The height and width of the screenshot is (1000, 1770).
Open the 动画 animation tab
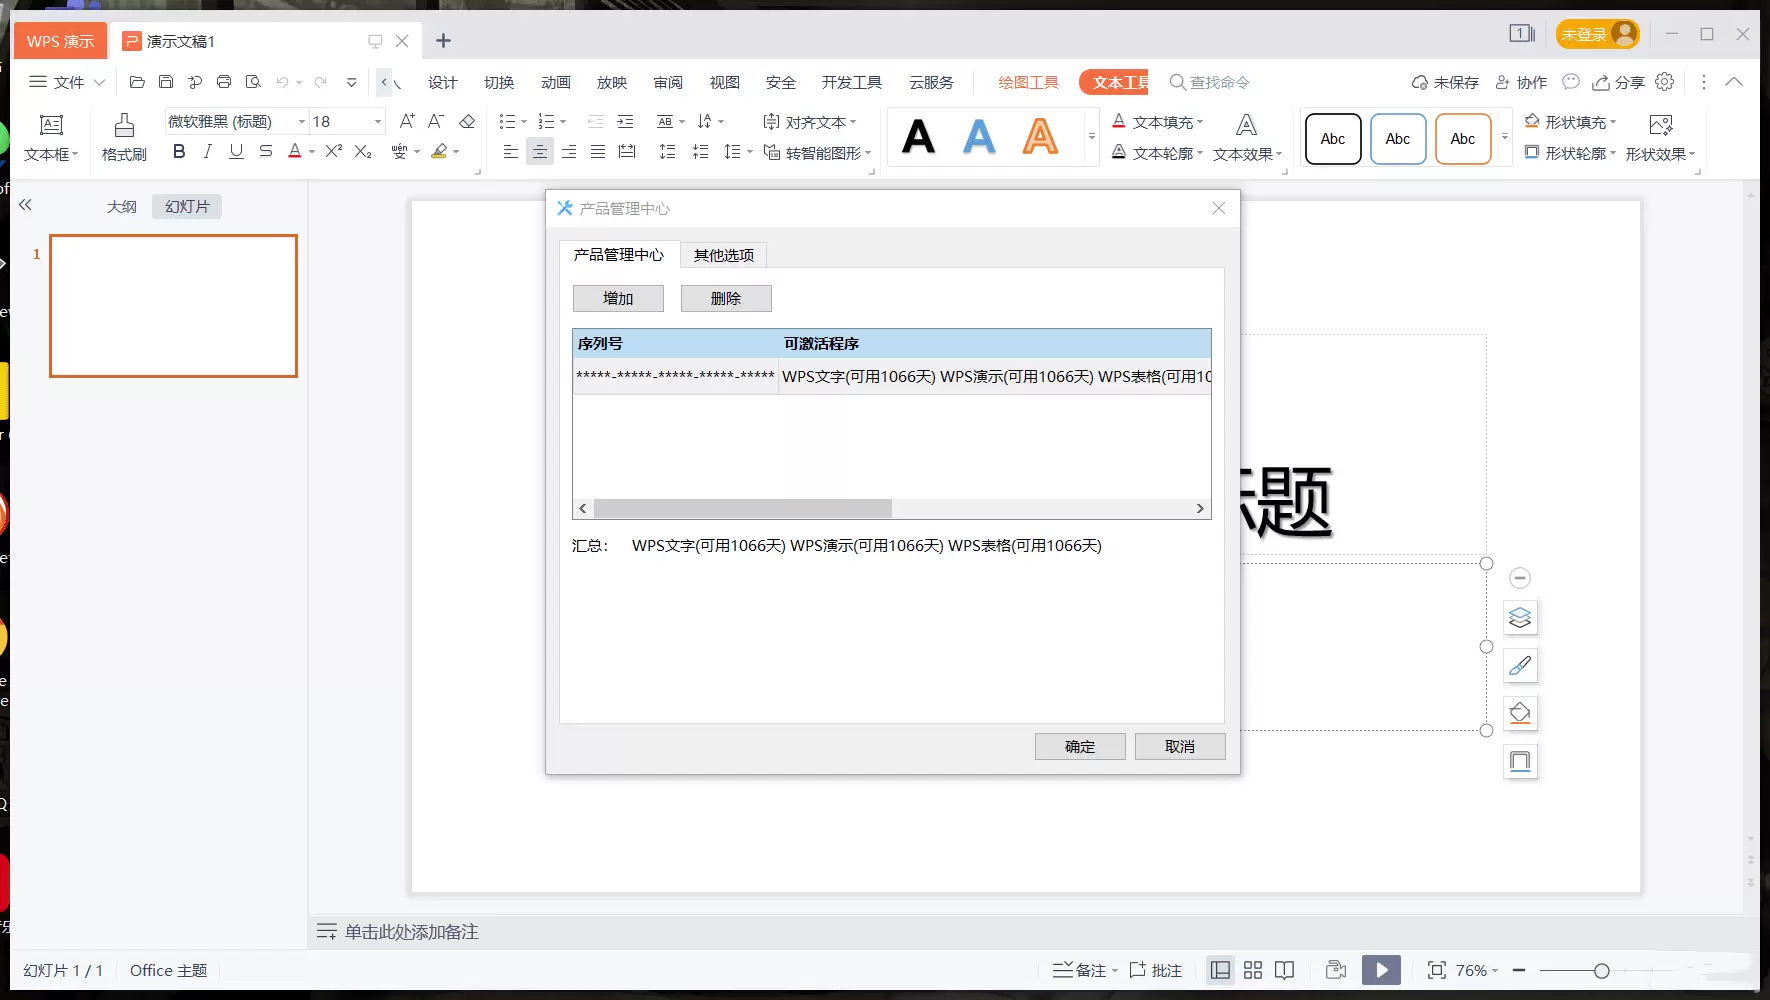[556, 82]
